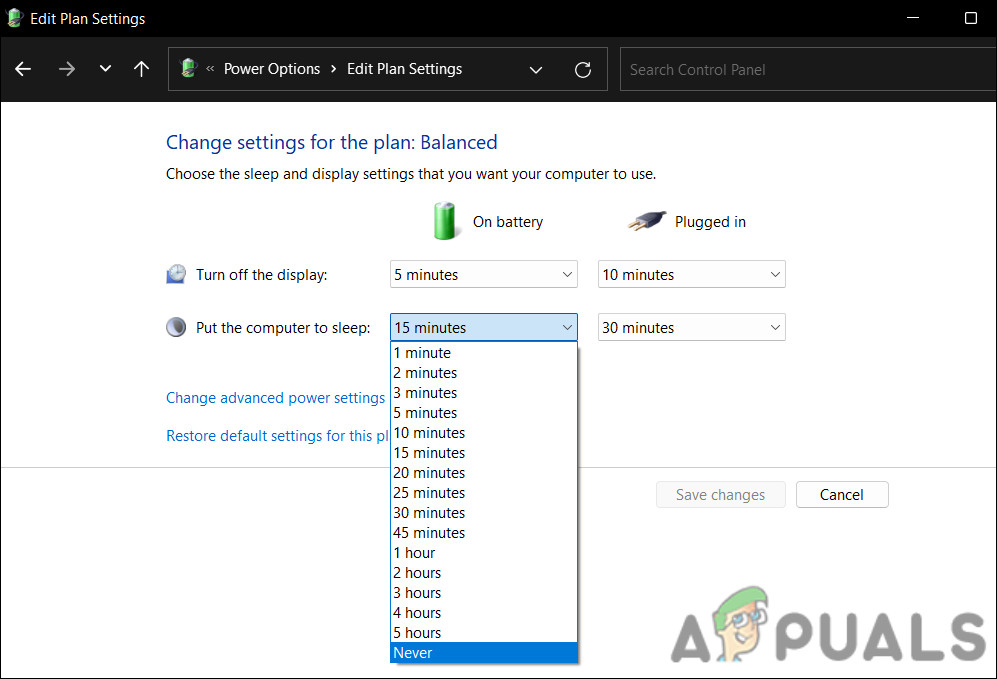The width and height of the screenshot is (997, 679).
Task: Select 3 minutes from sleep list
Action: pos(483,393)
